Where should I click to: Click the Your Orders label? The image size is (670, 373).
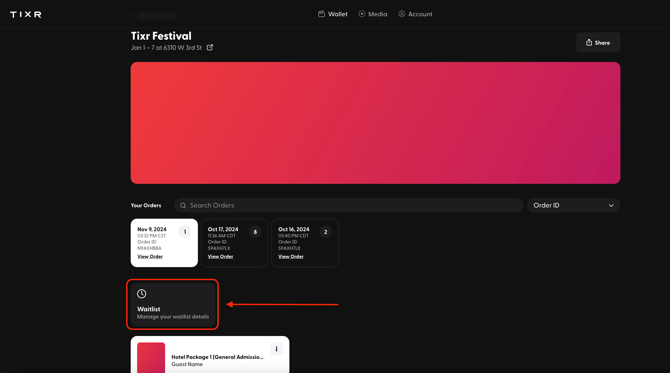coord(146,206)
